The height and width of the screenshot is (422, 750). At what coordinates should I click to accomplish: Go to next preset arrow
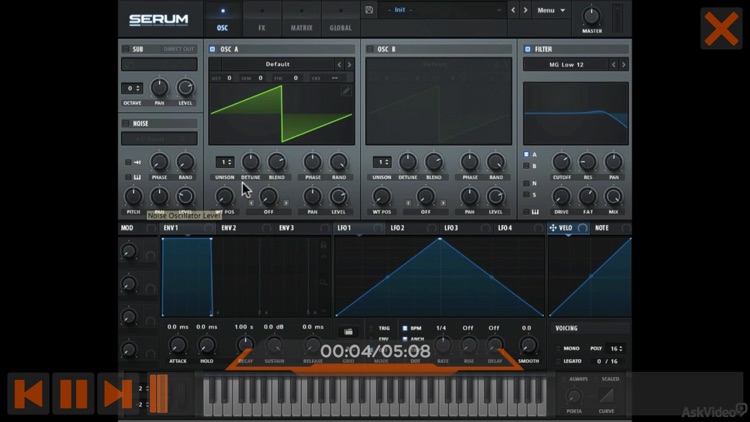pyautogui.click(x=525, y=10)
